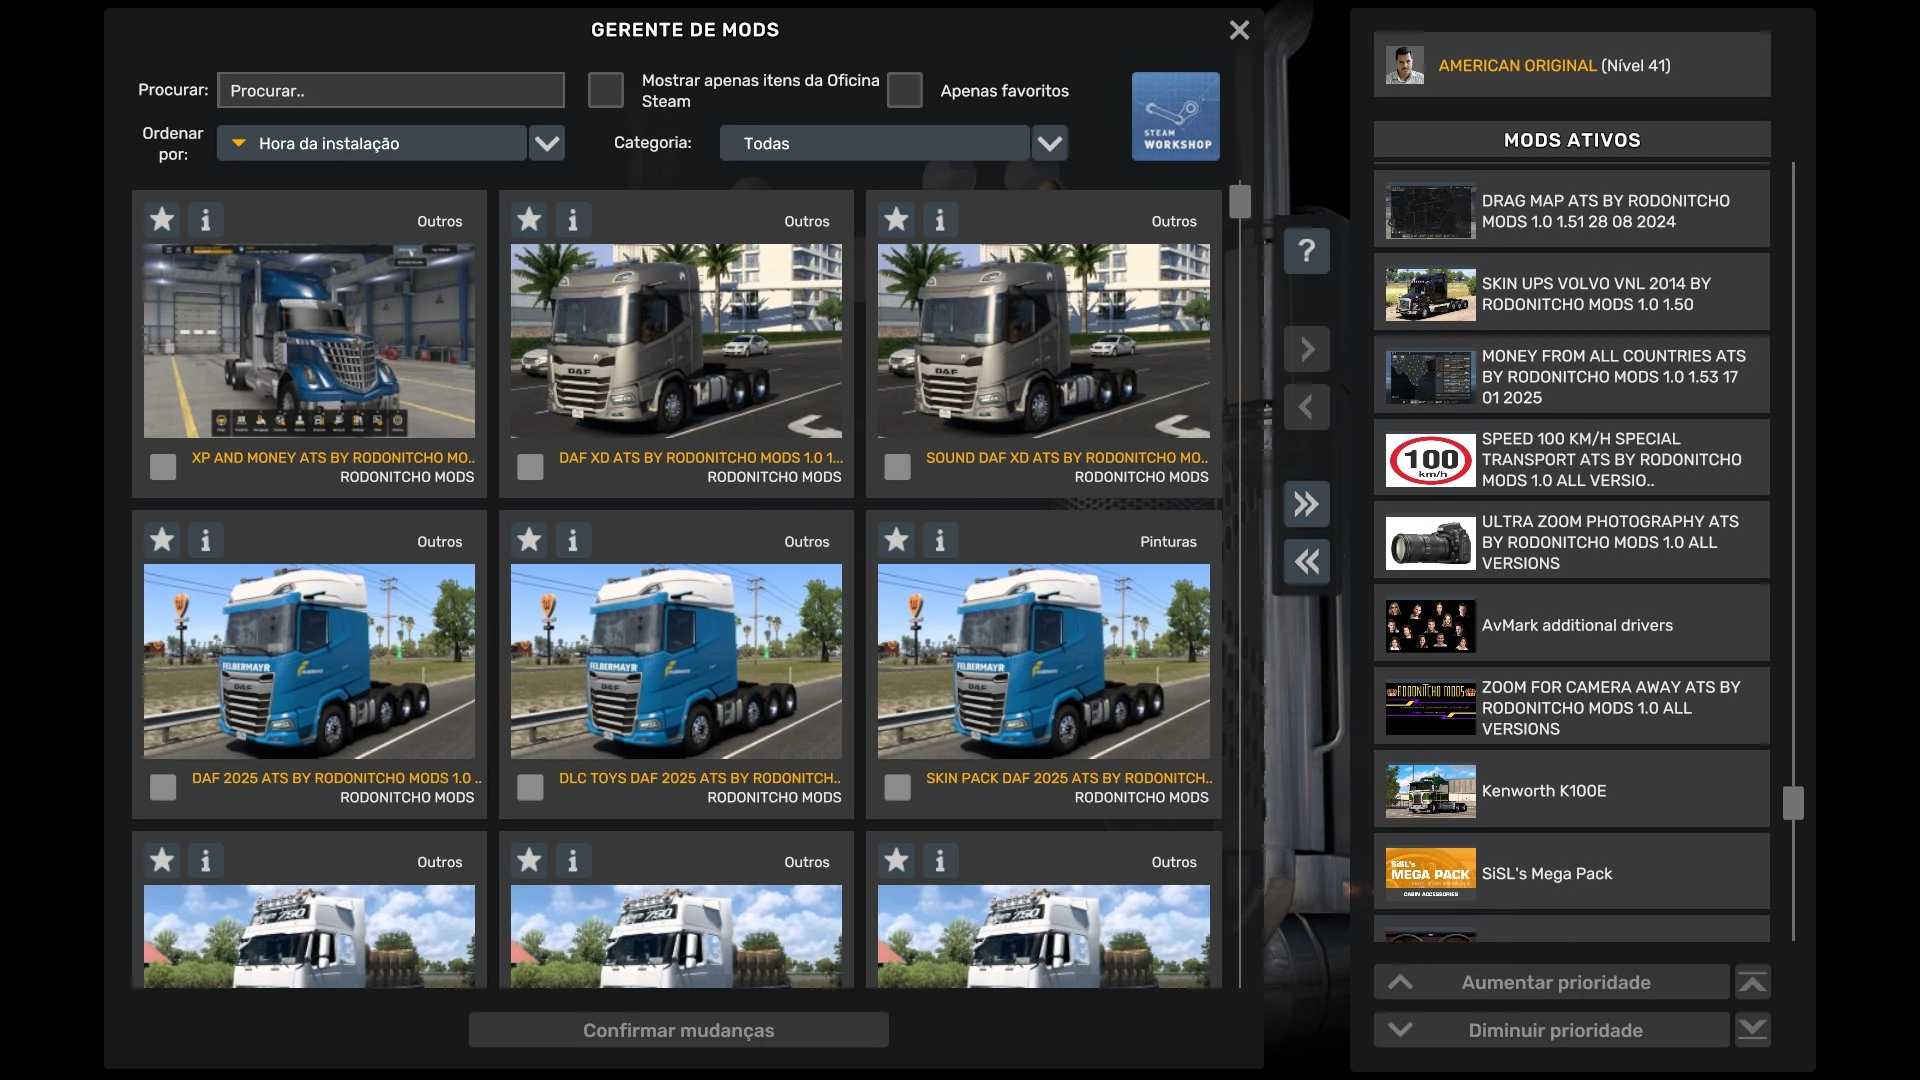
Task: Click the help question mark icon
Action: [x=1306, y=251]
